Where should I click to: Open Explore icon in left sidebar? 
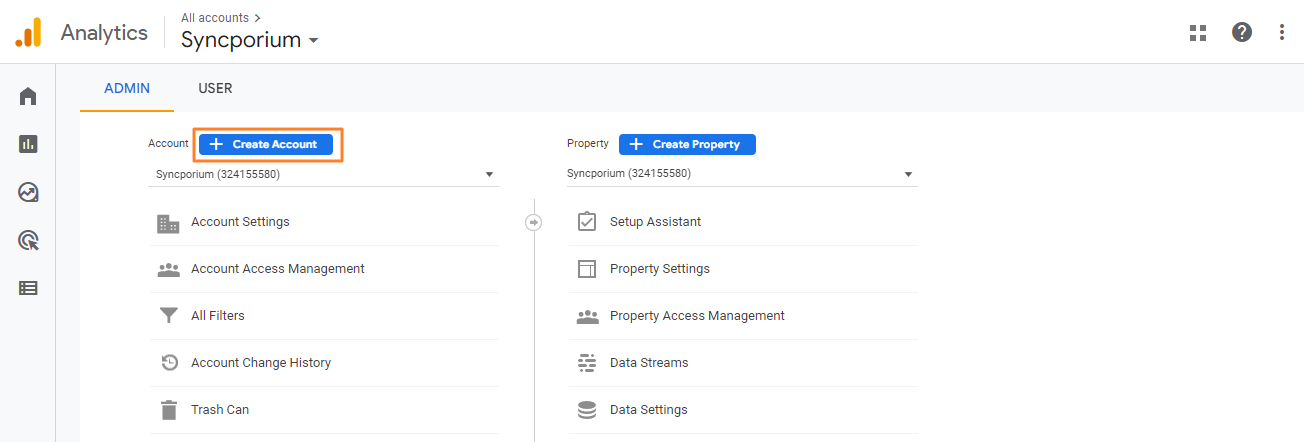pos(28,192)
